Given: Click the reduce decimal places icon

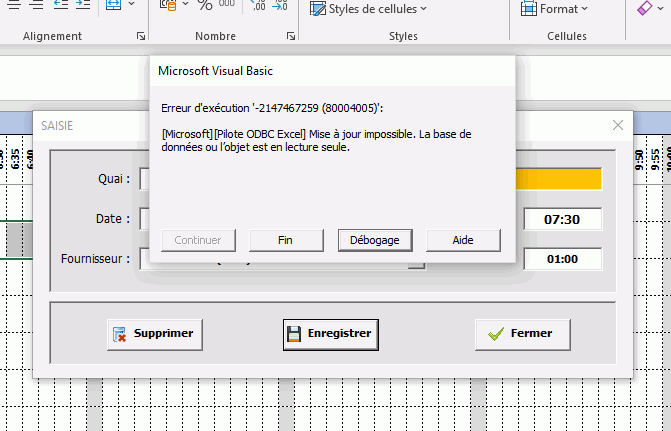Looking at the screenshot, I should 280,5.
